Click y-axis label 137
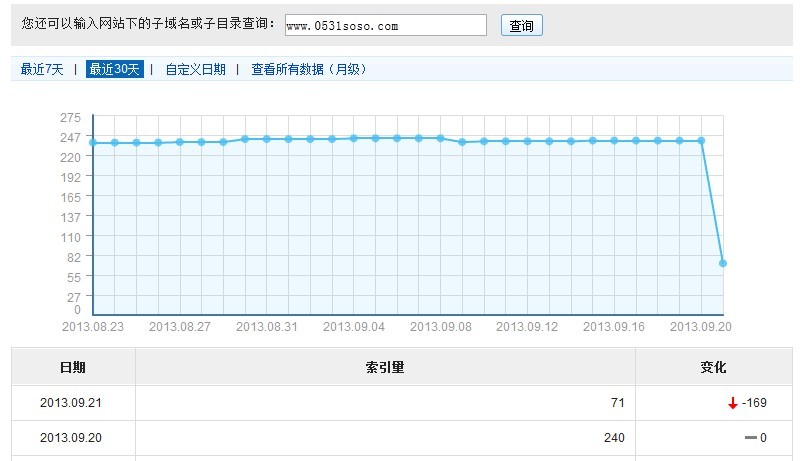 [x=71, y=217]
